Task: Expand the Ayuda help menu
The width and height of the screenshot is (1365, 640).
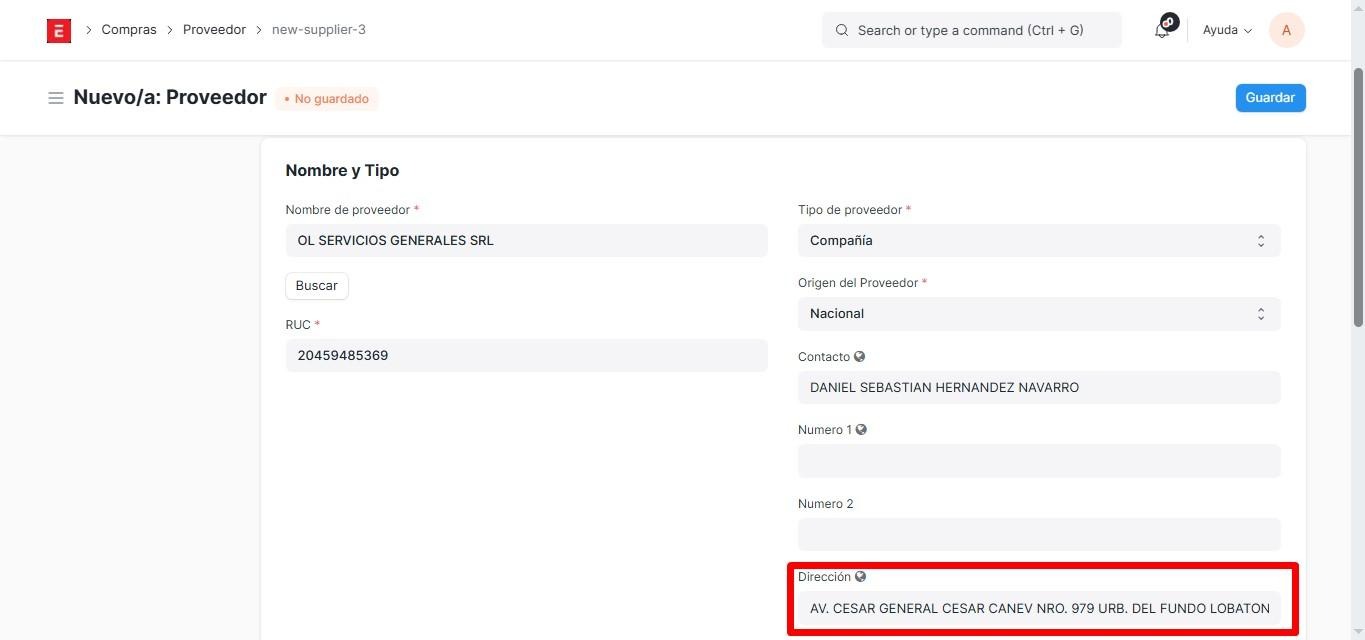Action: (1227, 30)
